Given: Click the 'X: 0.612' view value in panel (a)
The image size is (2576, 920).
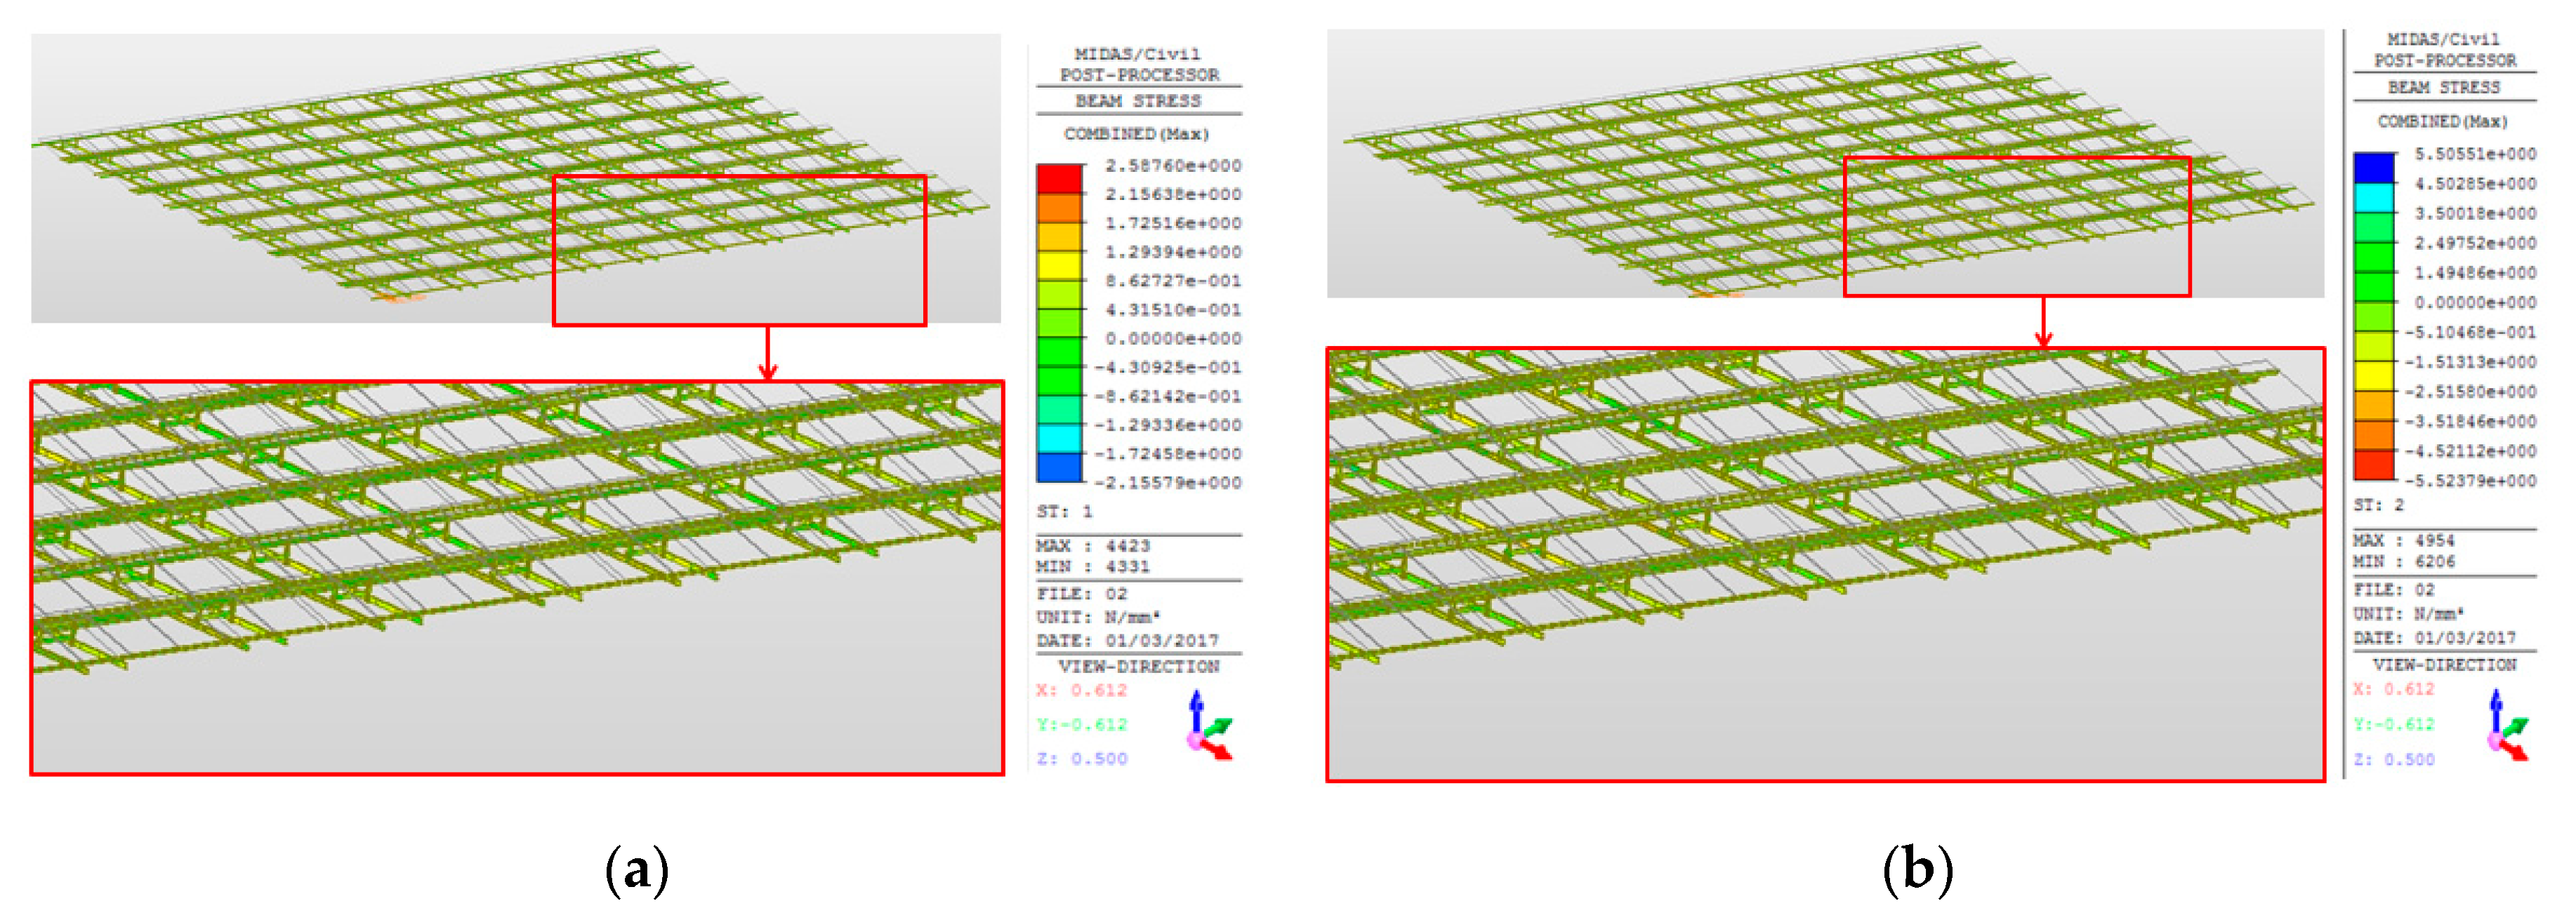Looking at the screenshot, I should point(1081,690).
